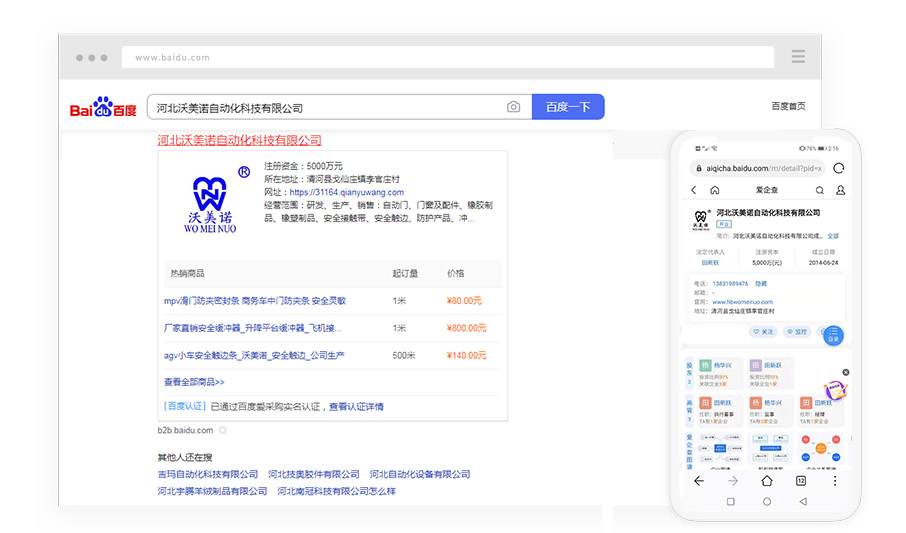
Task: Click the ¥140.00元 price
Action: point(466,355)
